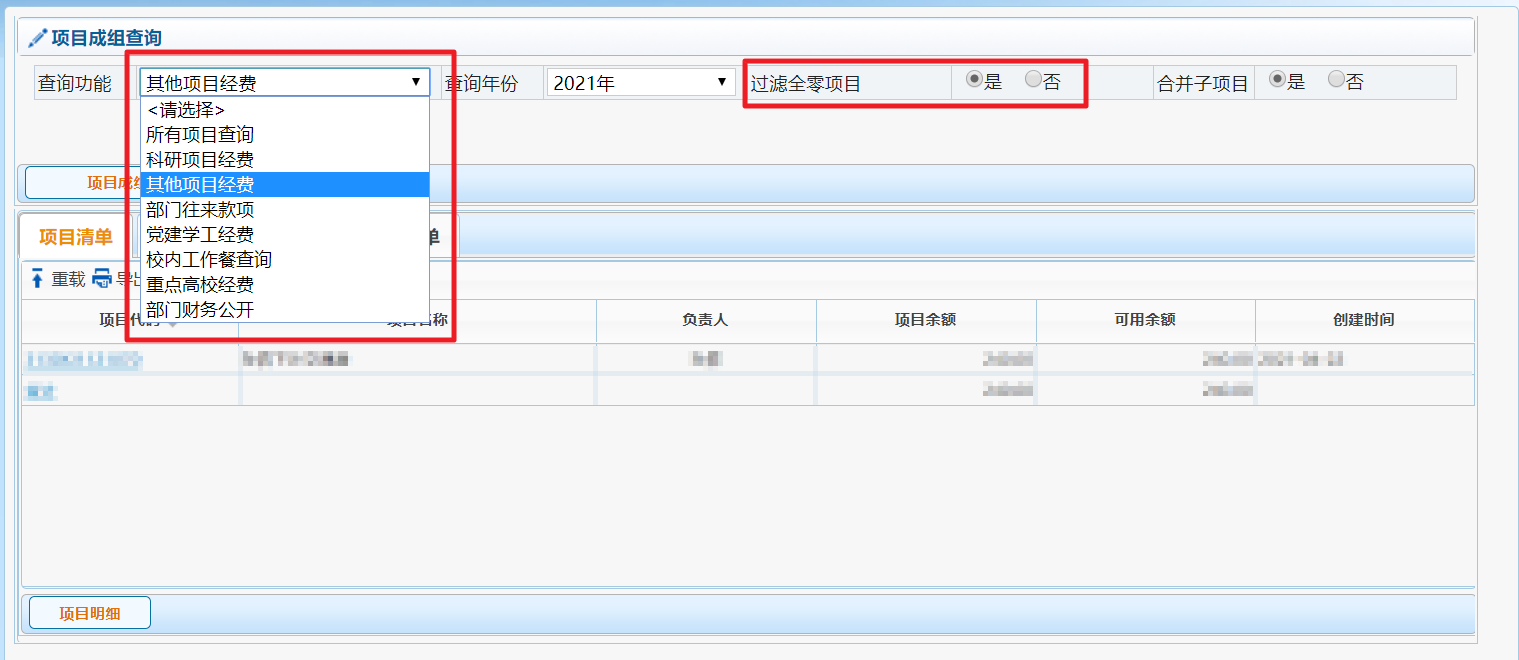Choose 科研项目经费 from the list
Viewport: 1519px width, 660px height.
click(x=200, y=160)
